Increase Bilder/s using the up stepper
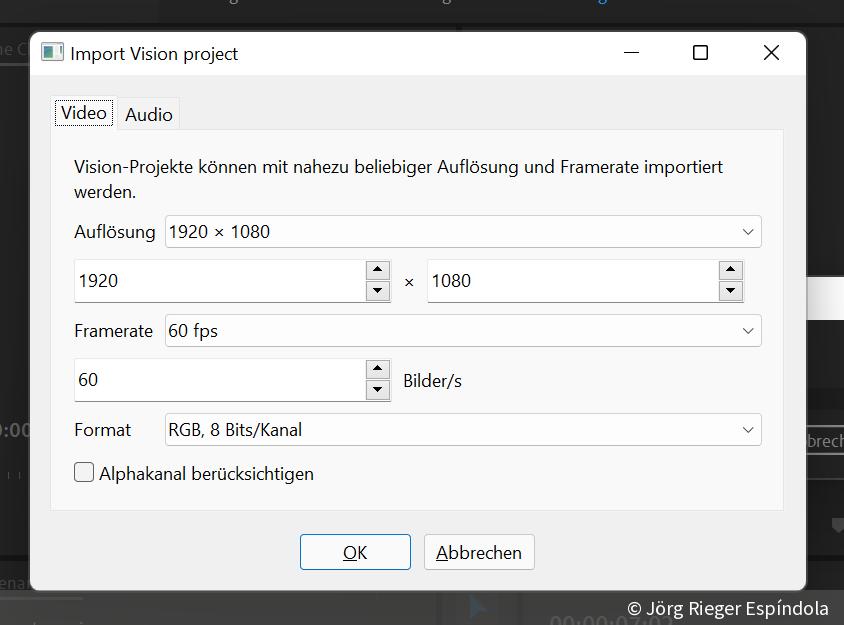 click(378, 370)
